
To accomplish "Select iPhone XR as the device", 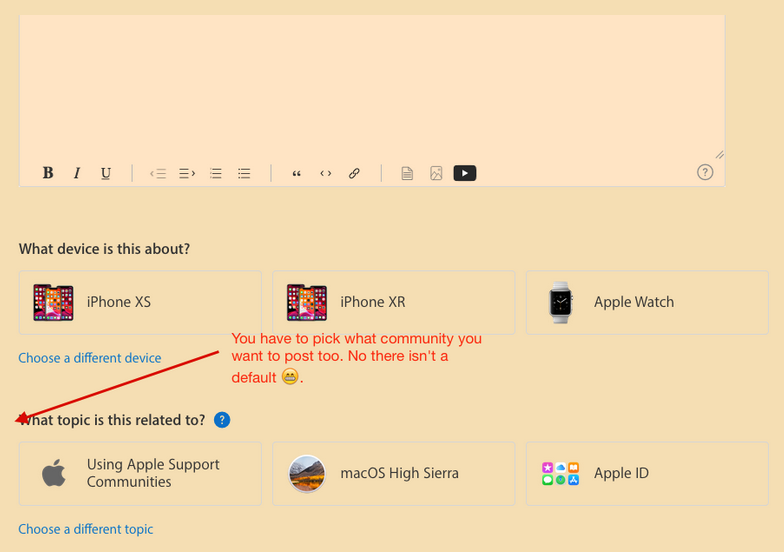I will (394, 302).
